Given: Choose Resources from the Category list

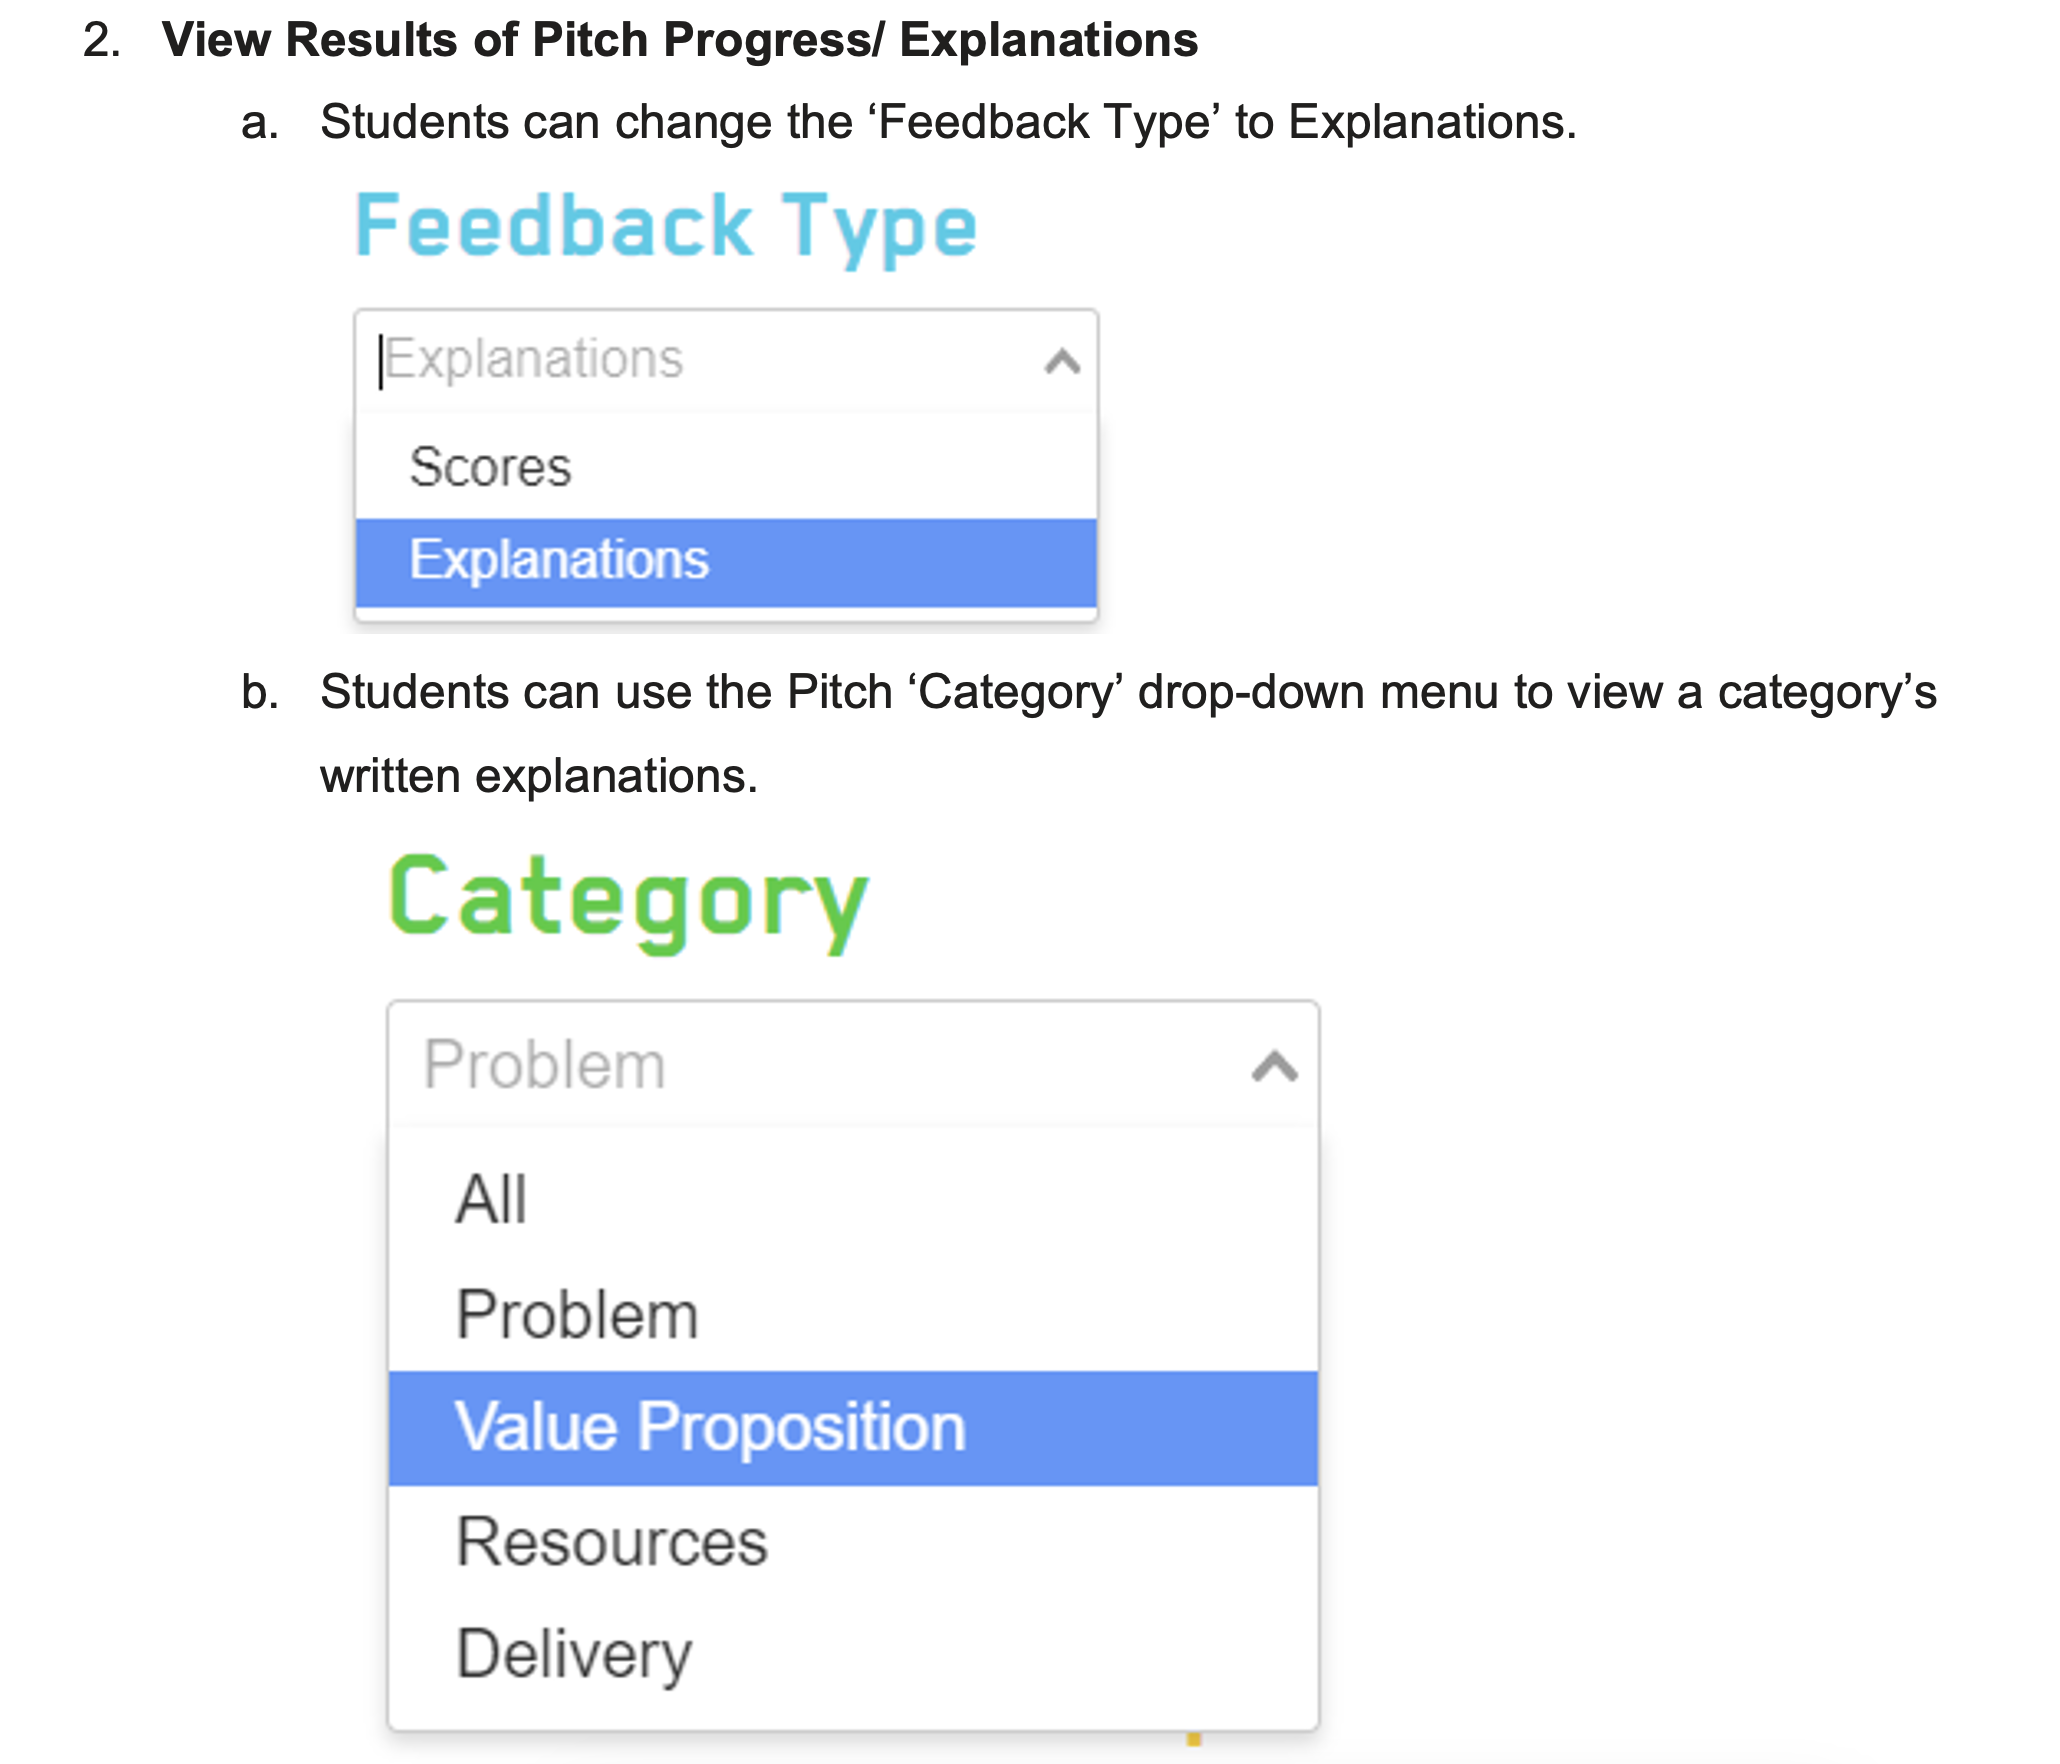Looking at the screenshot, I should 612,1542.
